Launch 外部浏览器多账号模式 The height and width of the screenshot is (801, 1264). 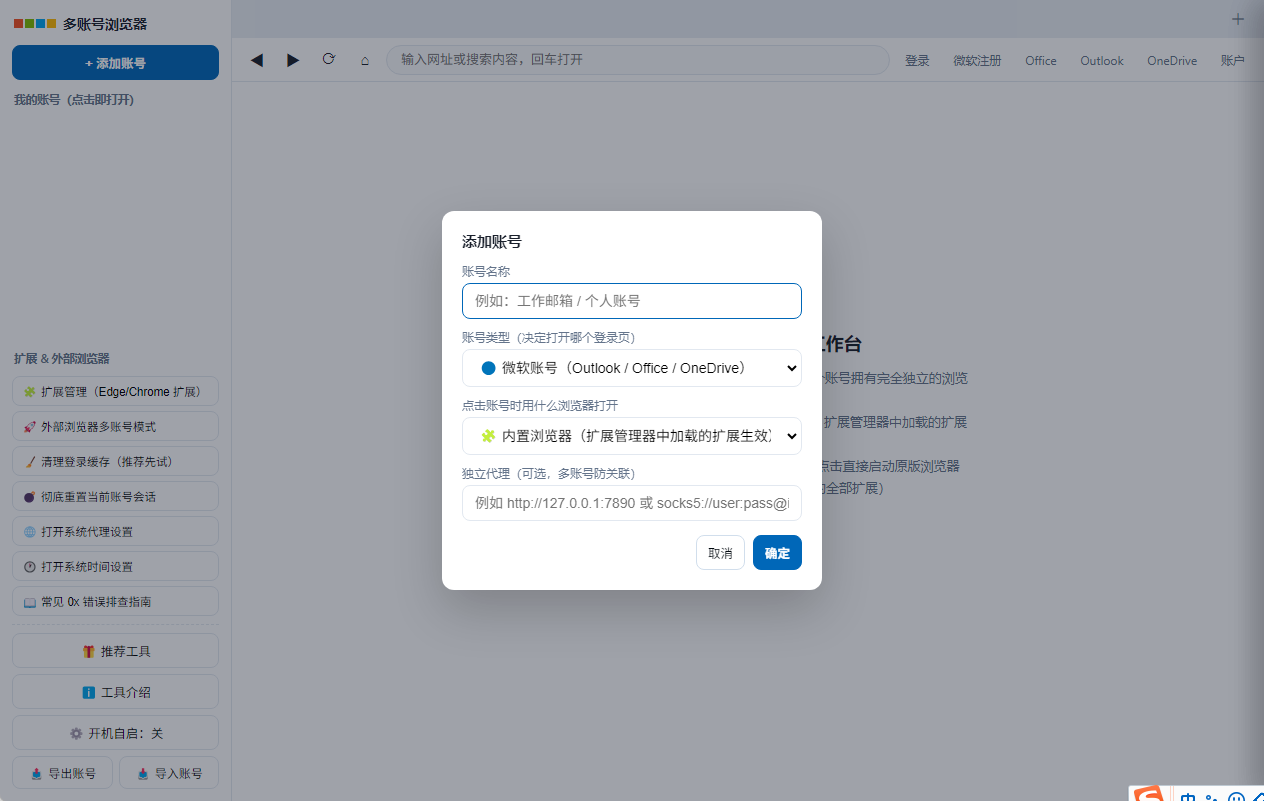115,427
